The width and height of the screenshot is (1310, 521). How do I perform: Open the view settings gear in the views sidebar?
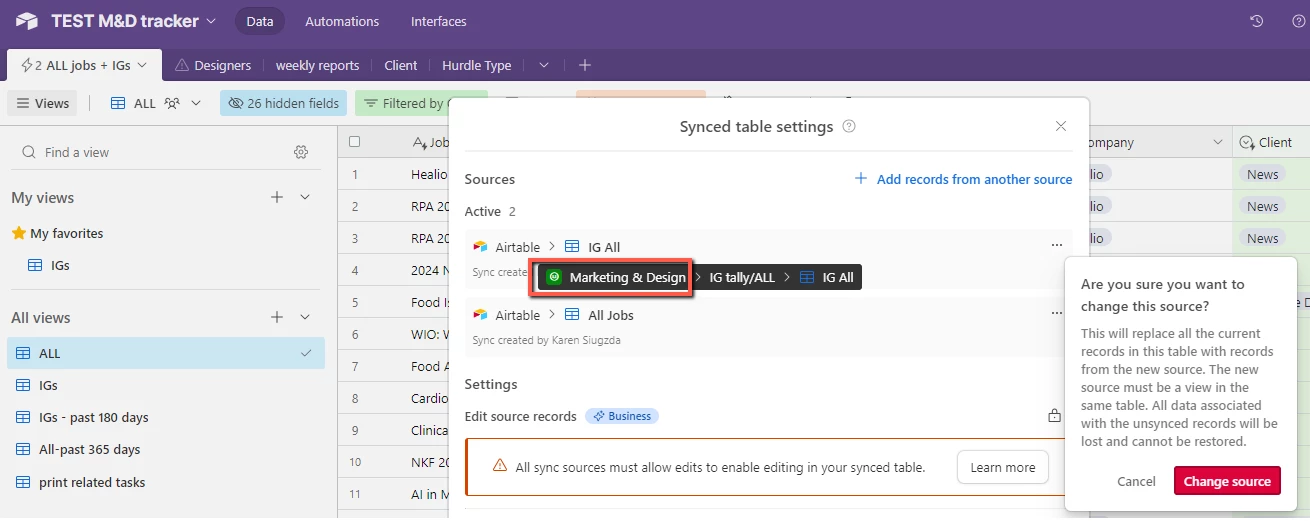click(x=301, y=152)
